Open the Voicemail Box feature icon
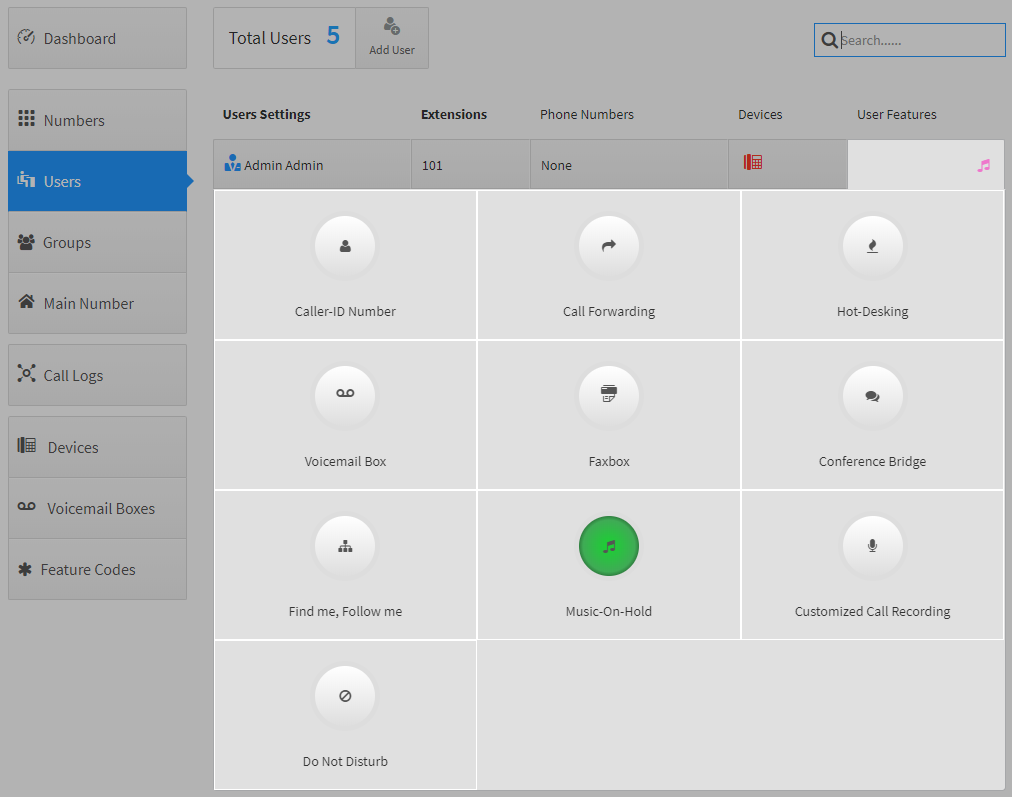Viewport: 1012px width, 797px height. point(345,396)
